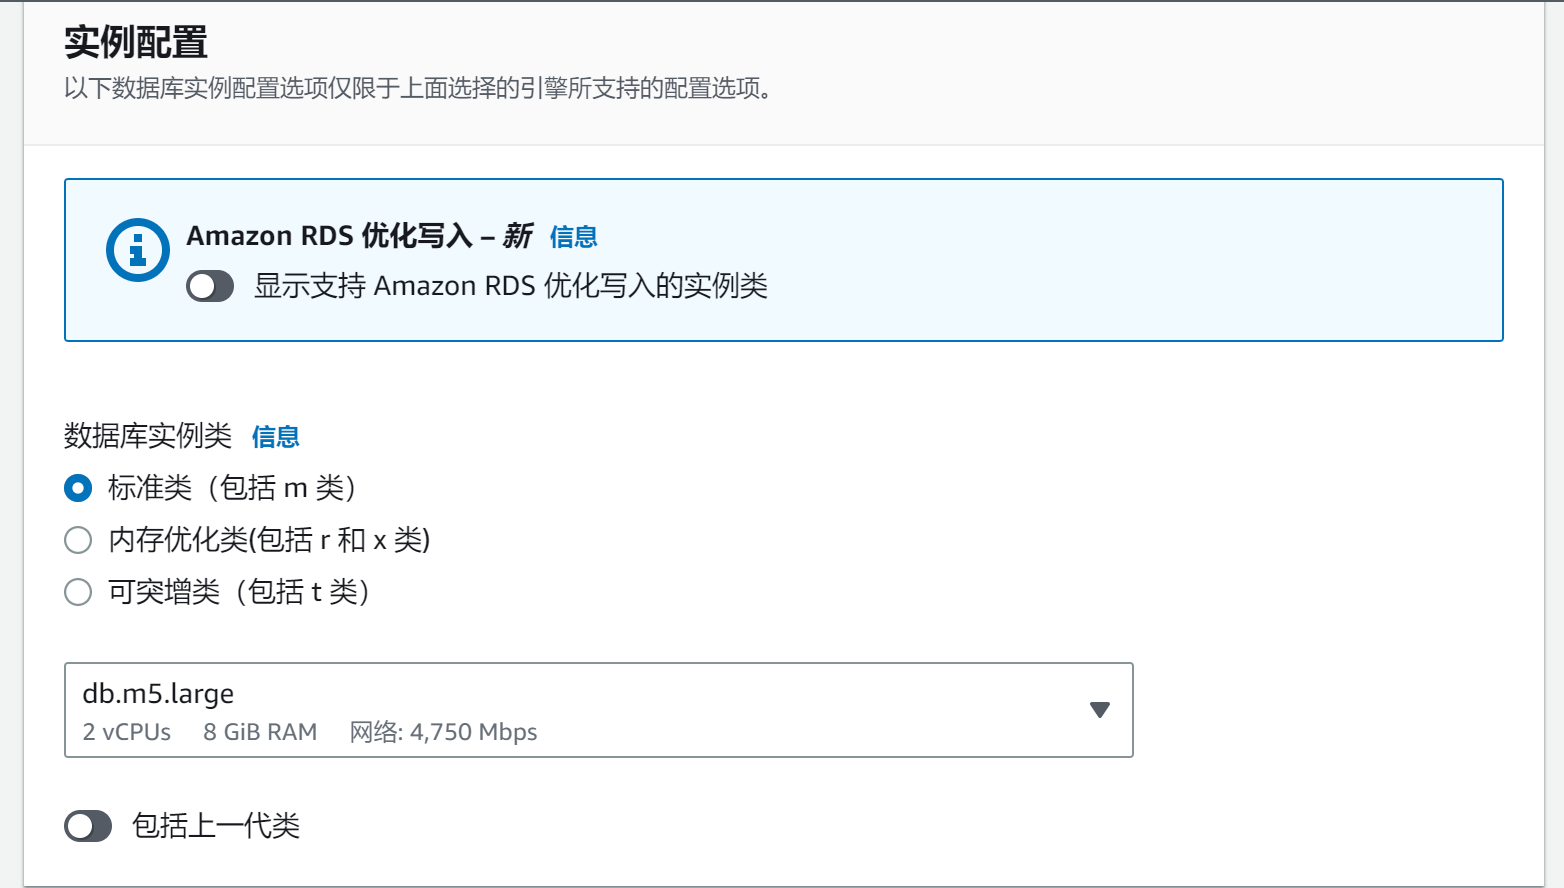This screenshot has width=1564, height=888.
Task: Enable the 包括上一代类 toggle switch
Action: (88, 826)
